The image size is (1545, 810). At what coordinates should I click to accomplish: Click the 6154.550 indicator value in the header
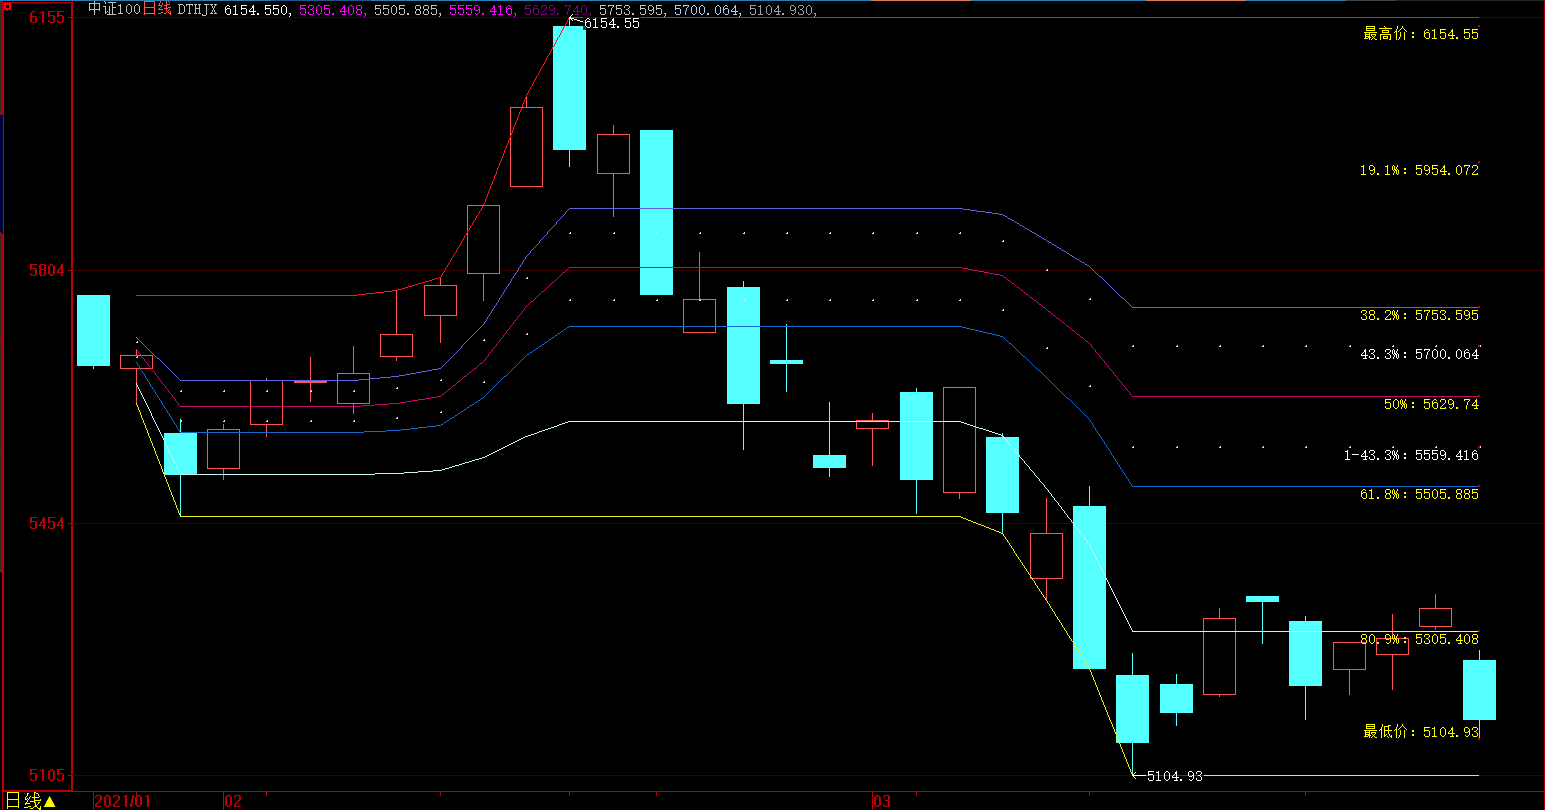[257, 10]
